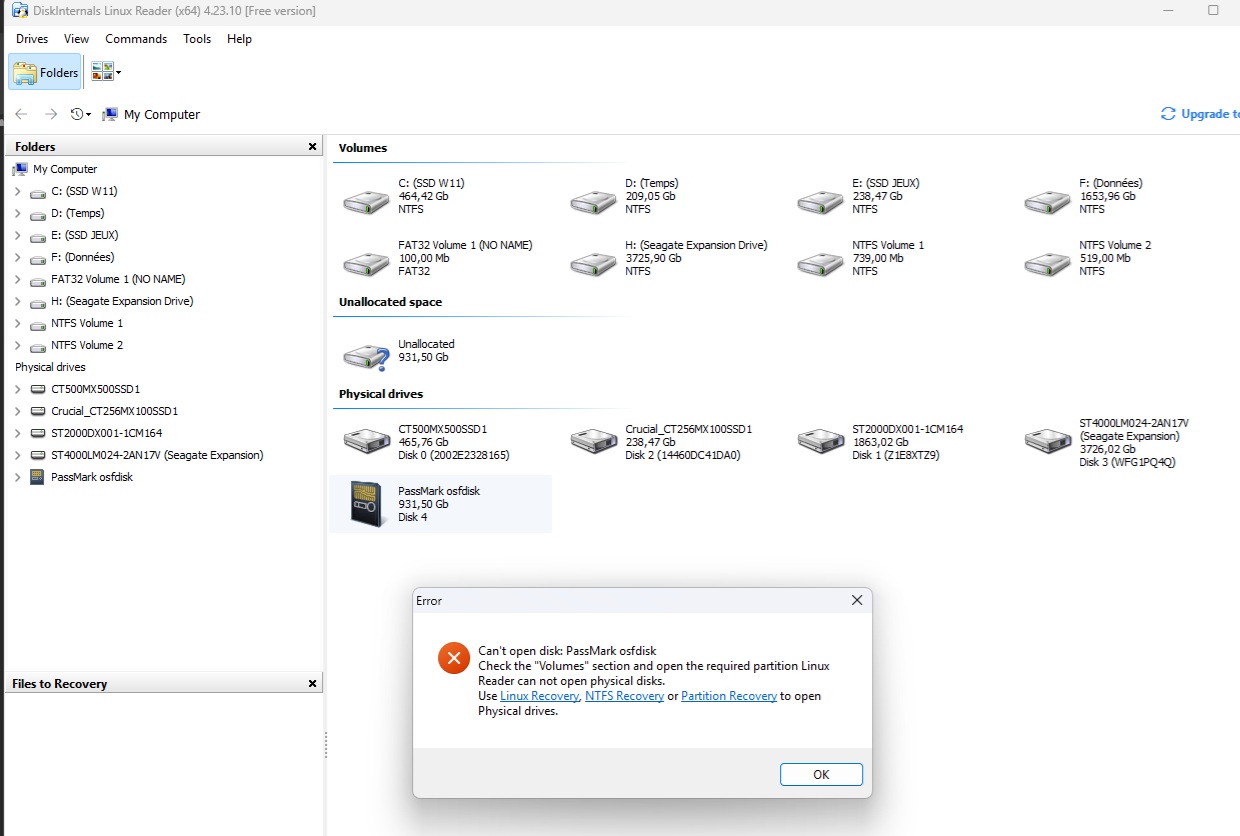The width and height of the screenshot is (1240, 836).
Task: Click the CT500MX500SSD1 disk icon in tree
Action: (x=38, y=389)
